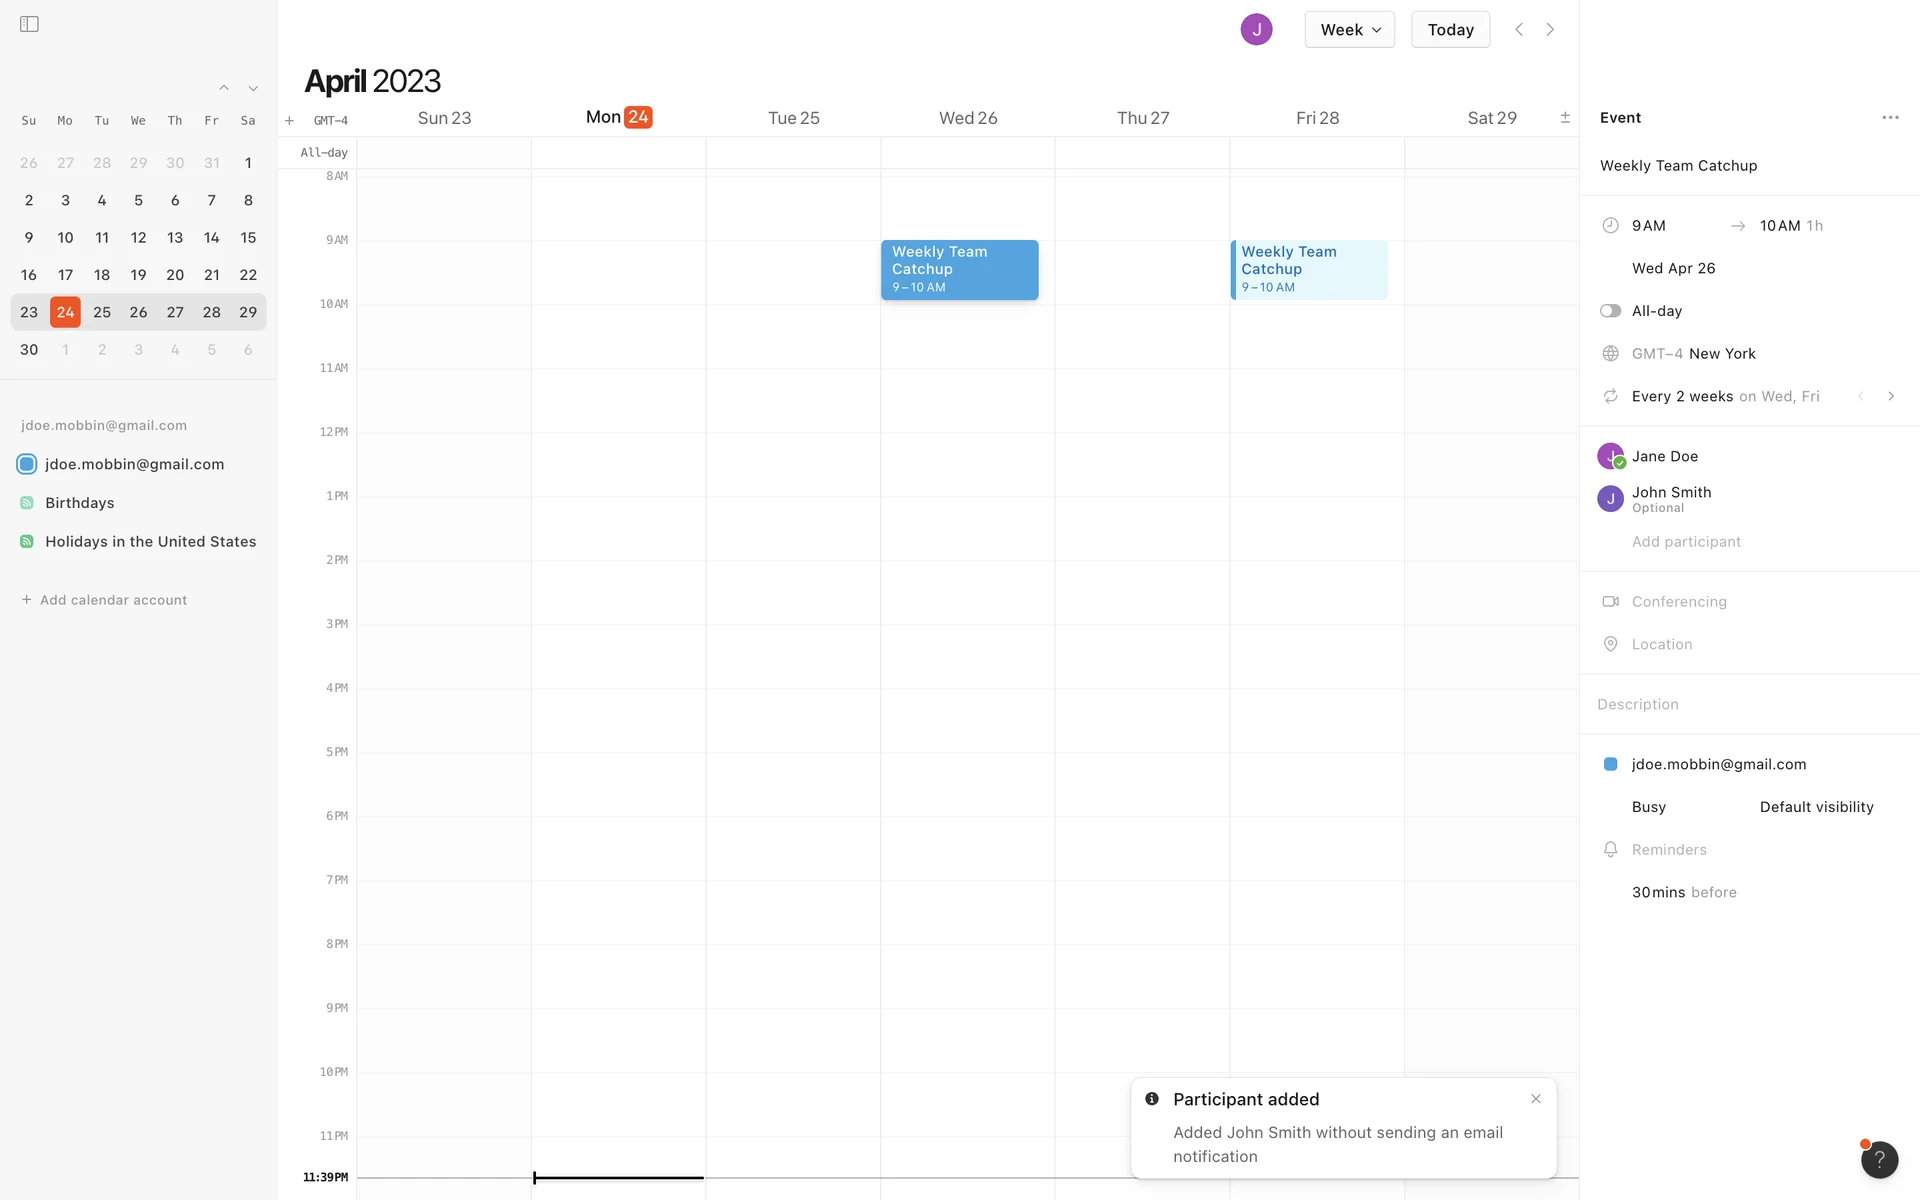Click the recurrence repeat icon
This screenshot has height=1200, width=1920.
[1610, 397]
